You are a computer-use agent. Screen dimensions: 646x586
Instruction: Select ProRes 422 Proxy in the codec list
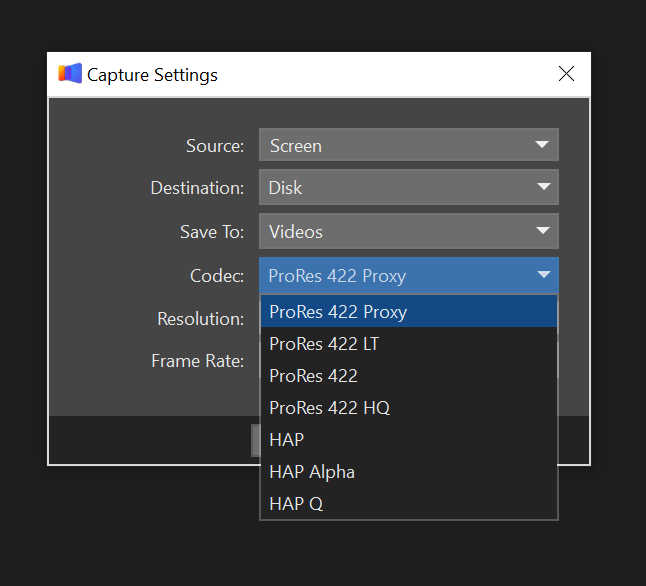click(x=409, y=312)
